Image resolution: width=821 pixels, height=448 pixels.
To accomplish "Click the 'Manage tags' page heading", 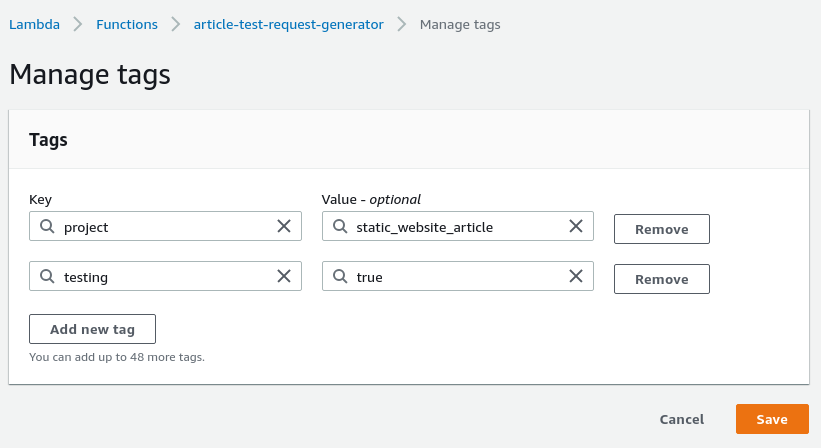I will 90,74.
